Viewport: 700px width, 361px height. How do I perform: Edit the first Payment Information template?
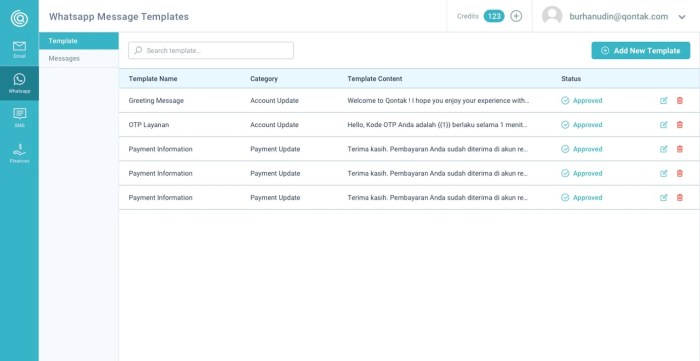click(663, 149)
